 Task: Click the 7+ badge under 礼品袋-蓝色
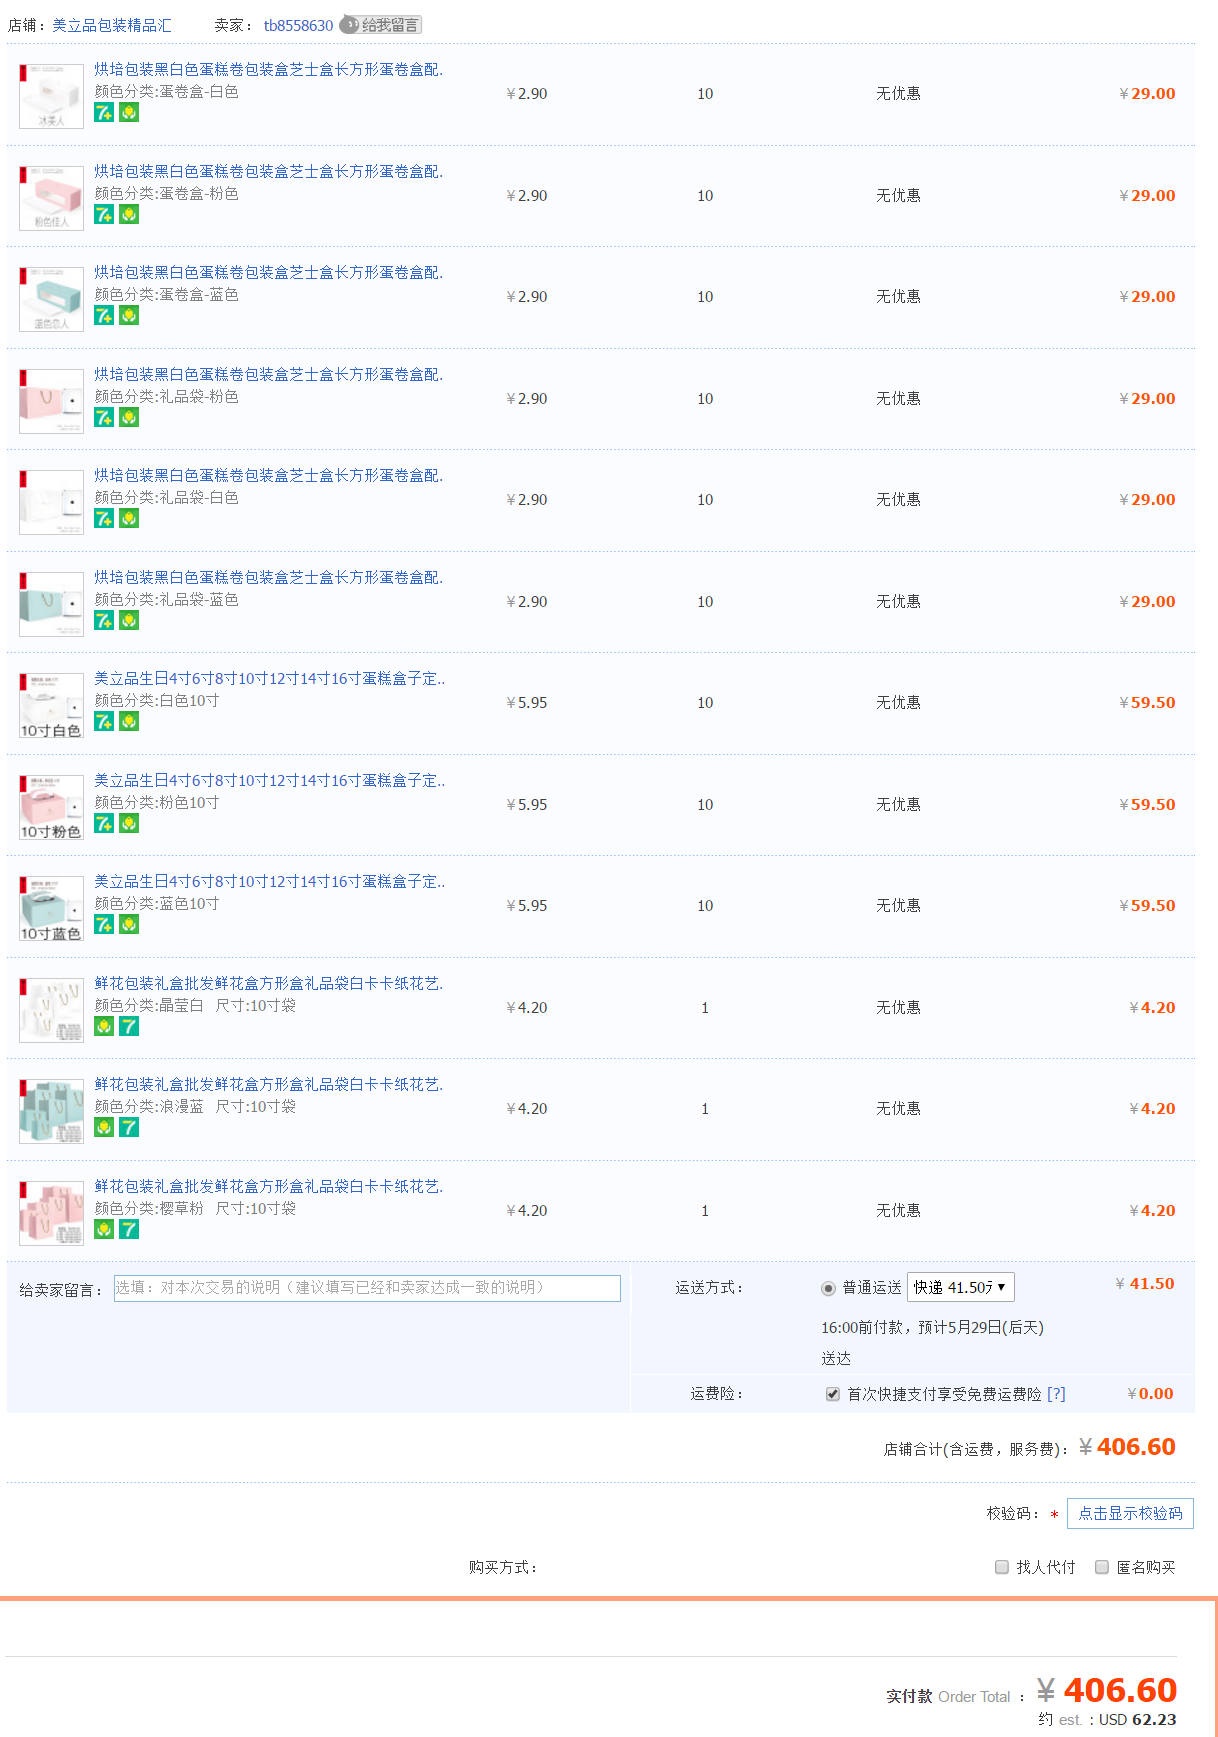pos(104,620)
